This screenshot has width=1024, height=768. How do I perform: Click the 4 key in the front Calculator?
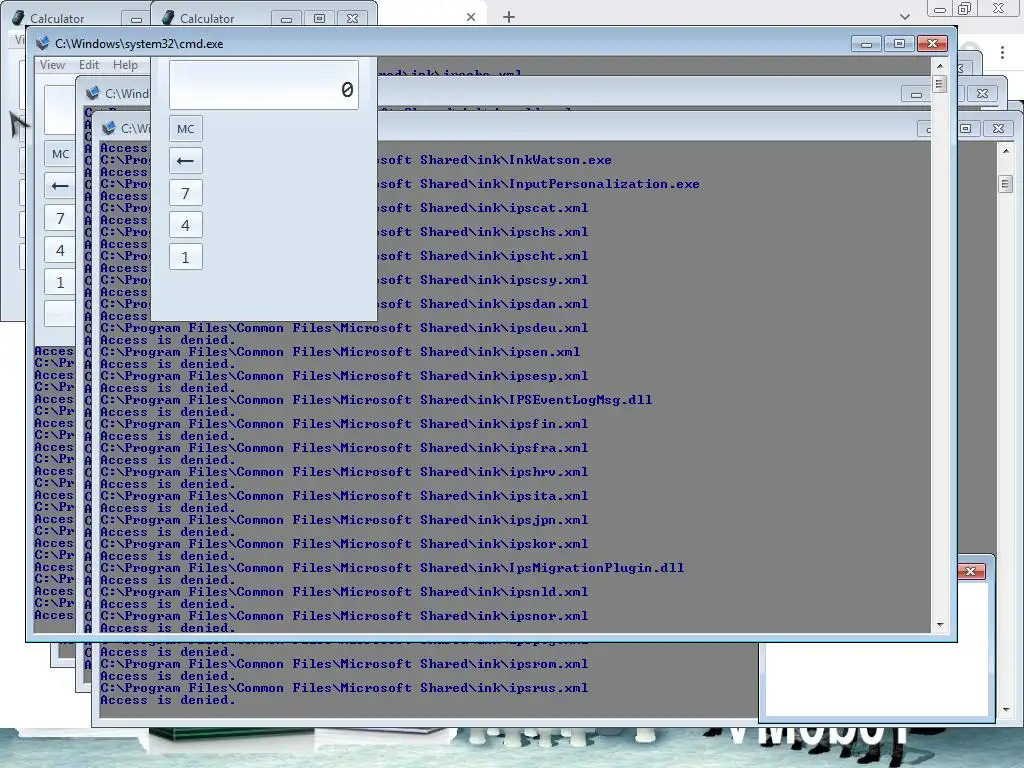pos(185,225)
